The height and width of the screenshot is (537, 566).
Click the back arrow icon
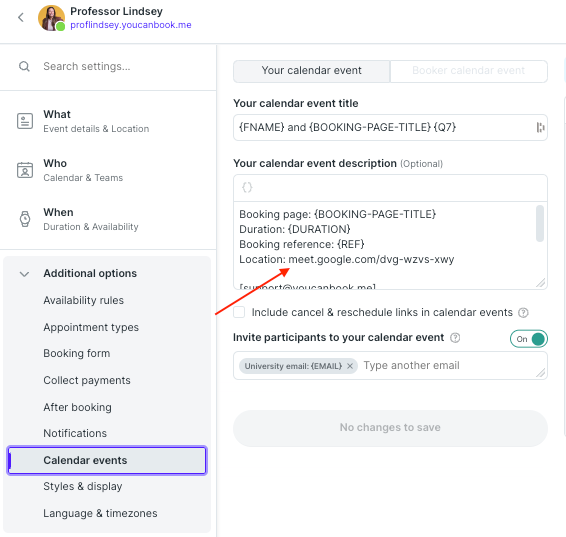(21, 17)
